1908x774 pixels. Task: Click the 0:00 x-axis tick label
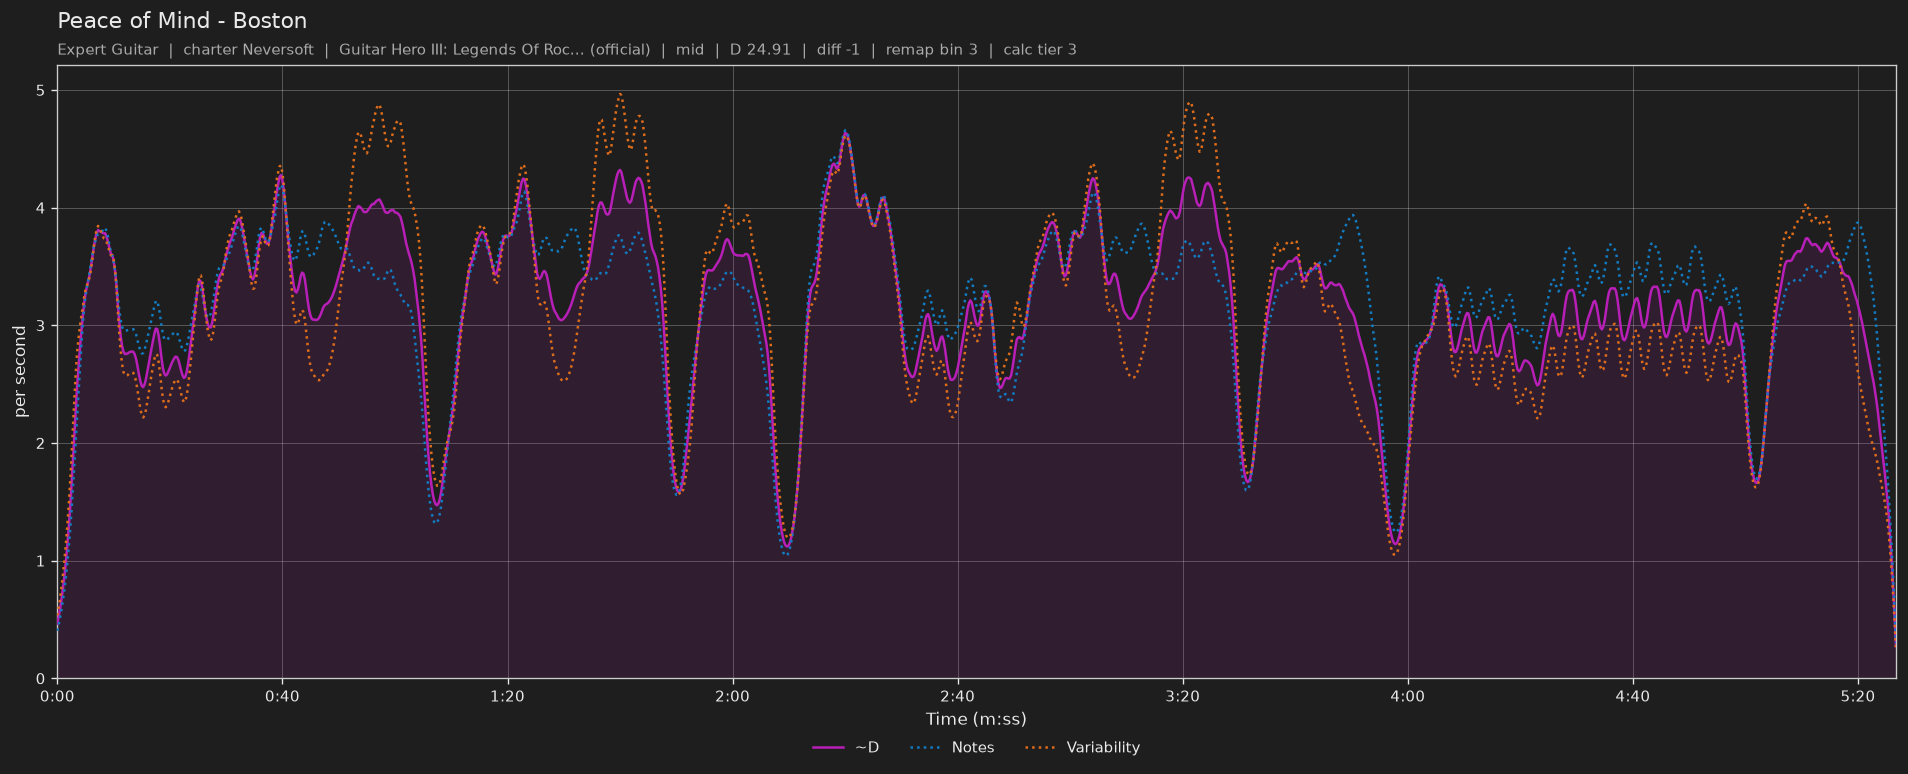(x=57, y=696)
